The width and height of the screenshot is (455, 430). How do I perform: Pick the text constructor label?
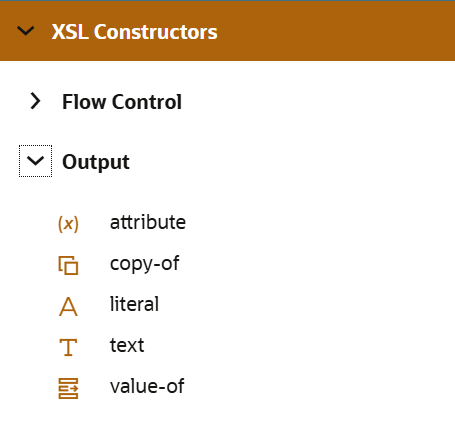[127, 345]
